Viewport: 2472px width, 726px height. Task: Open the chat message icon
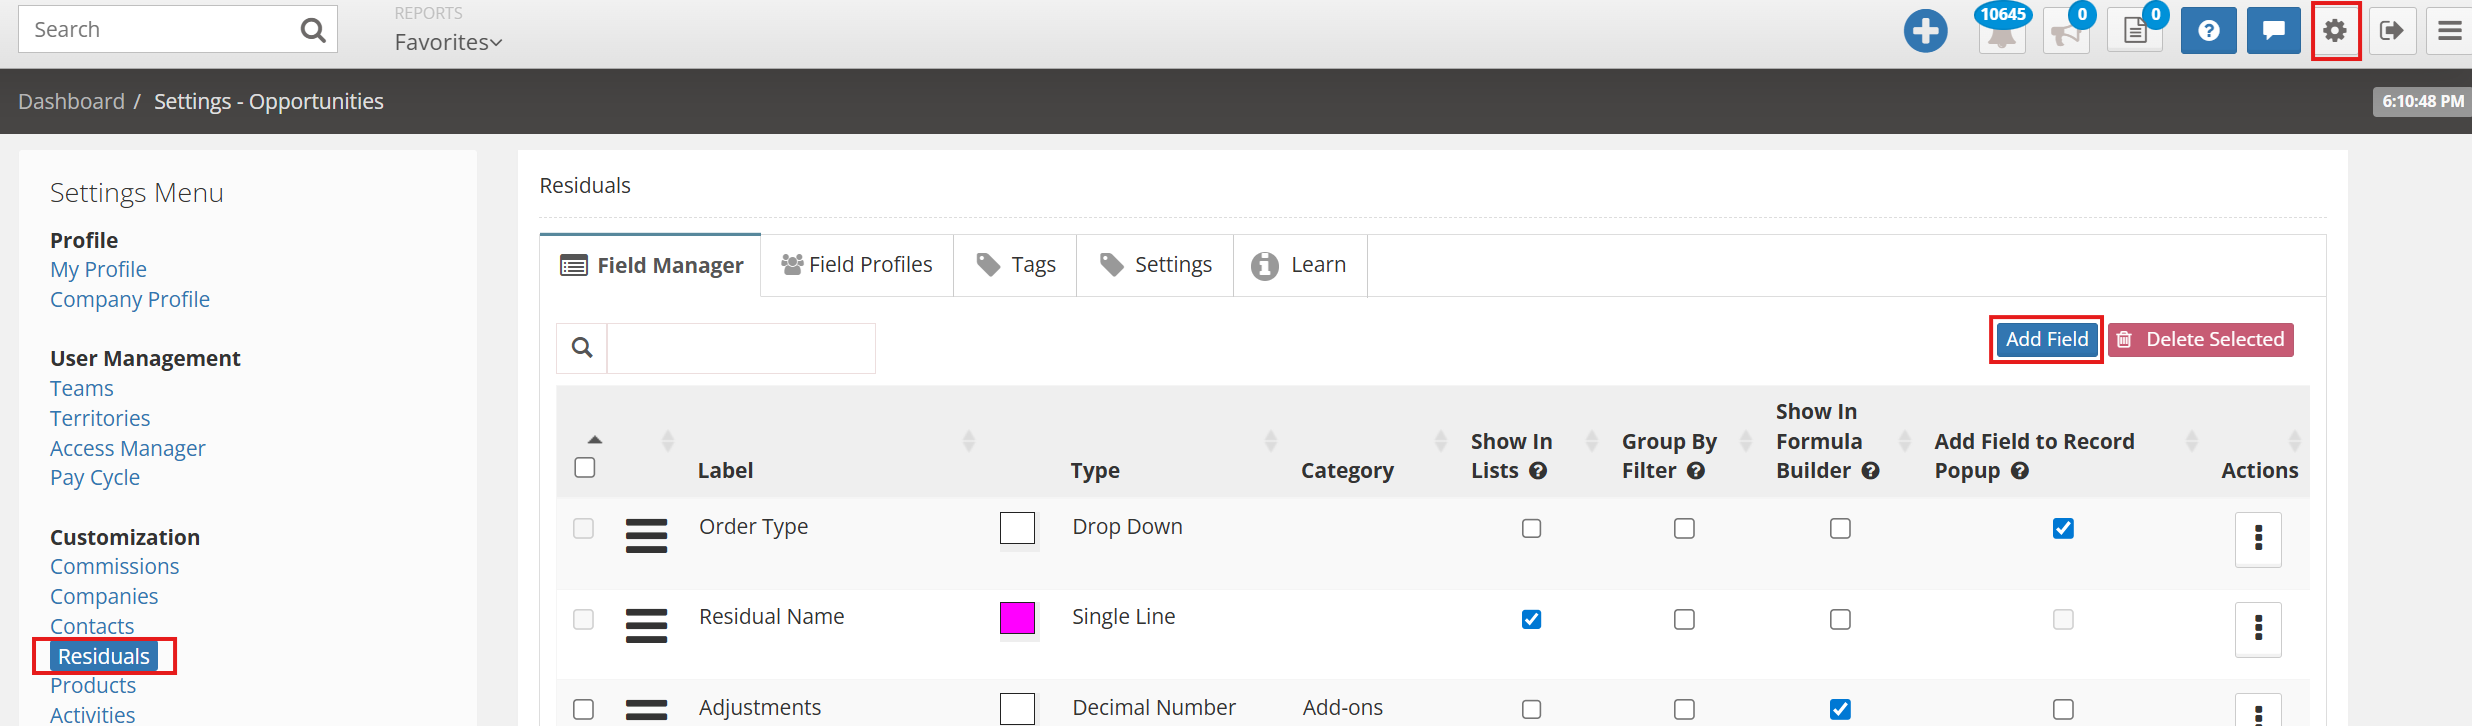pyautogui.click(x=2273, y=31)
